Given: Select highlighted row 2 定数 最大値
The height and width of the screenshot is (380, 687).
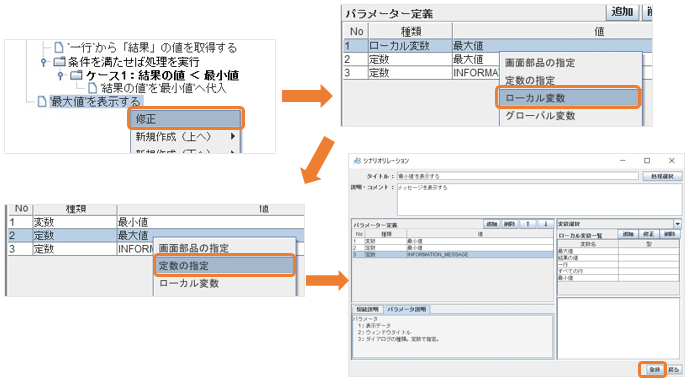Looking at the screenshot, I should point(156,235).
